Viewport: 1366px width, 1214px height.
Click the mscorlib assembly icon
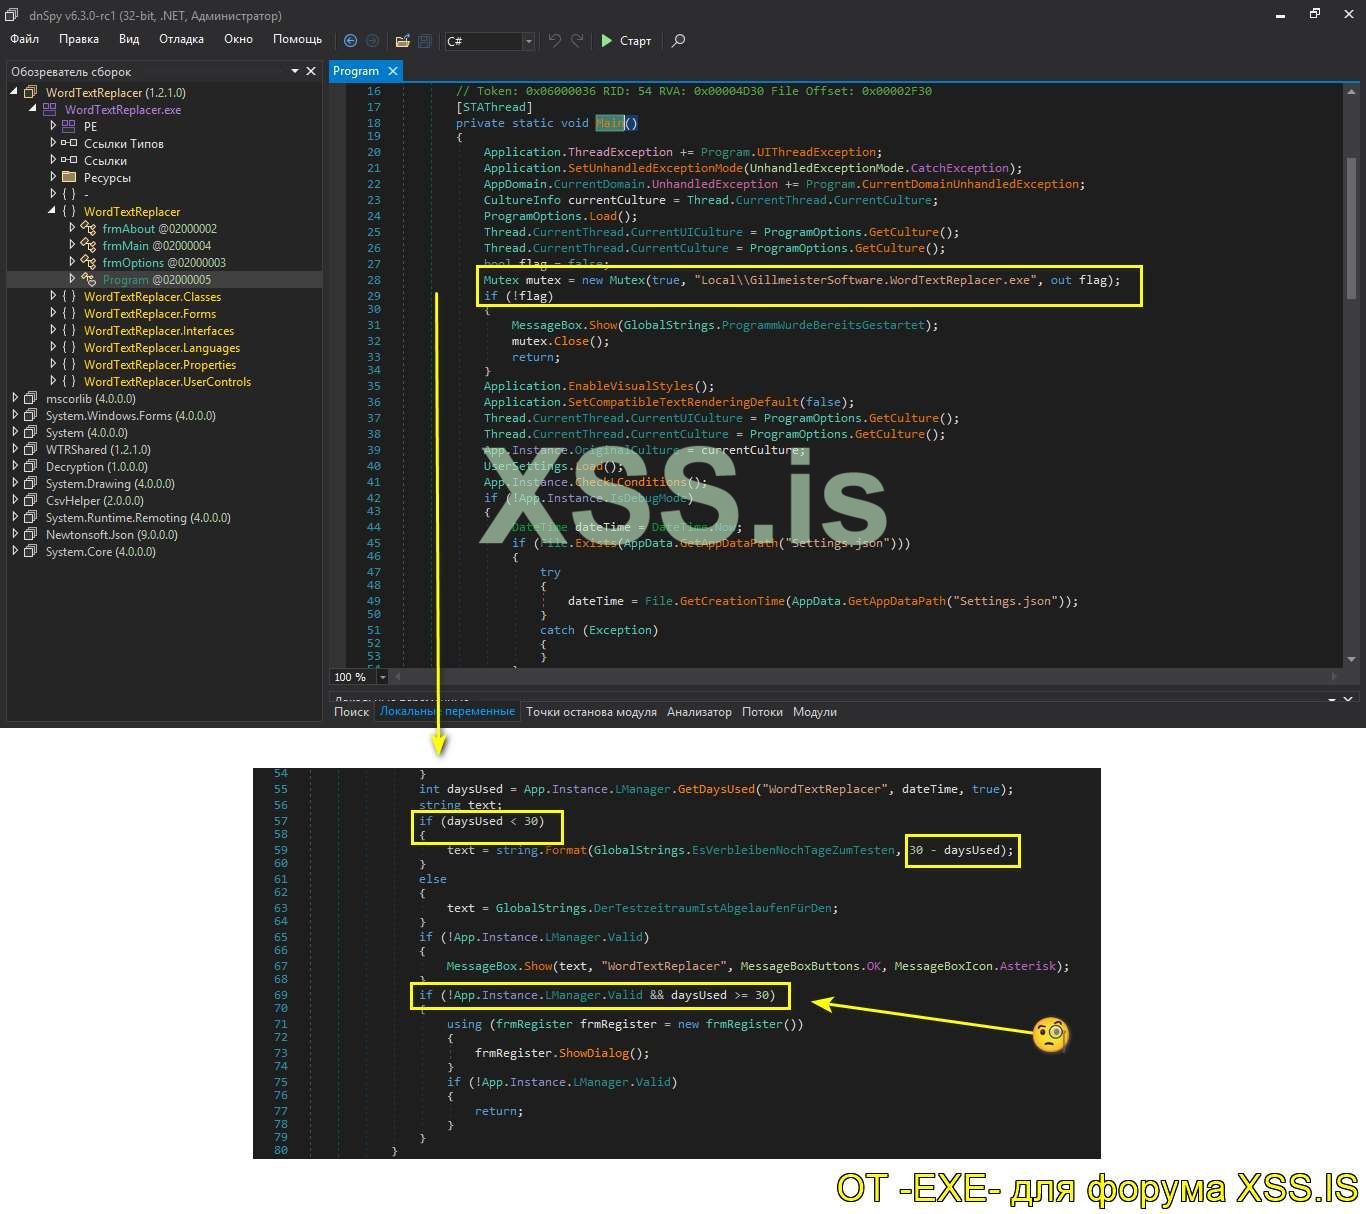(x=30, y=398)
